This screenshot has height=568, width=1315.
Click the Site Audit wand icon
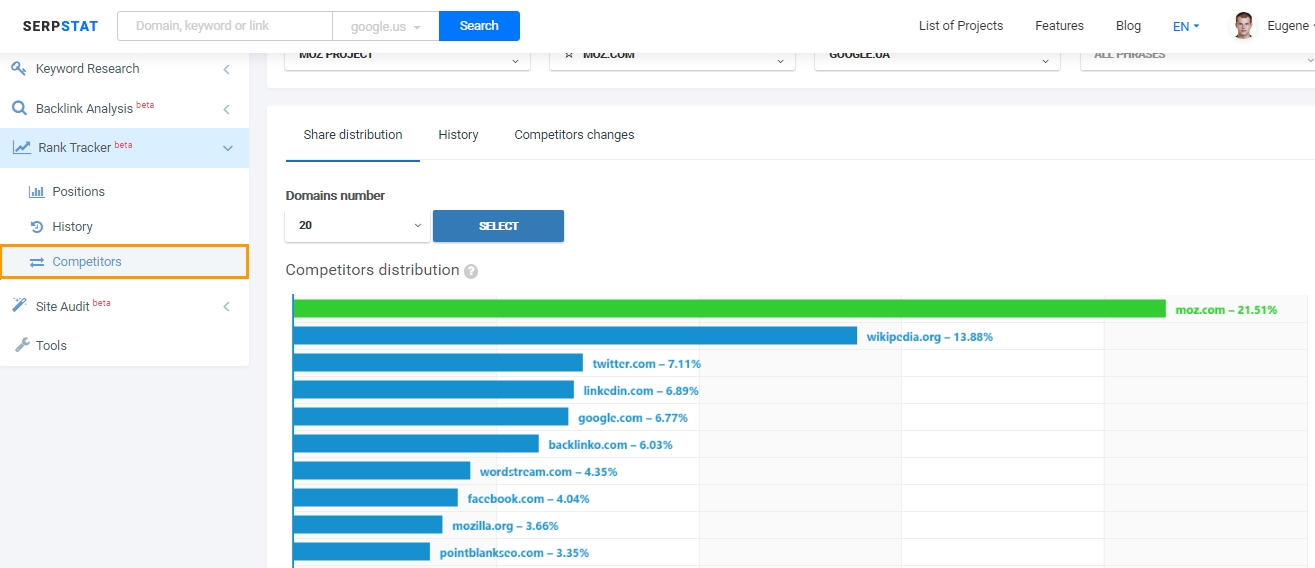tap(19, 305)
